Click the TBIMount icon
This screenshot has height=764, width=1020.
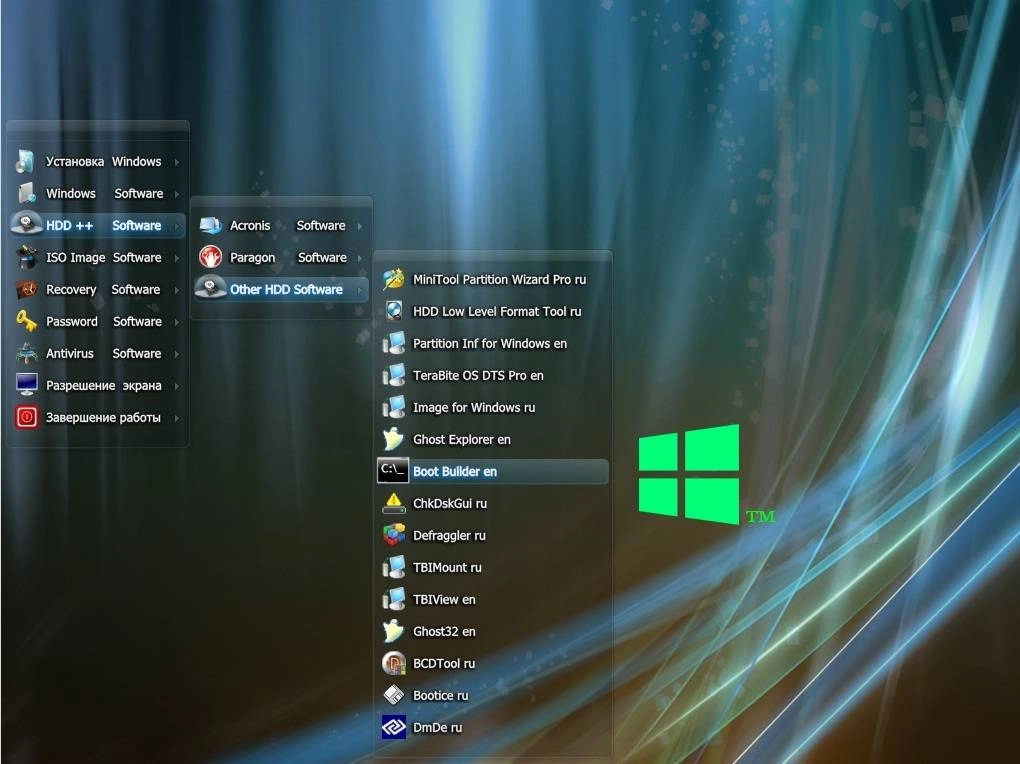pos(394,567)
